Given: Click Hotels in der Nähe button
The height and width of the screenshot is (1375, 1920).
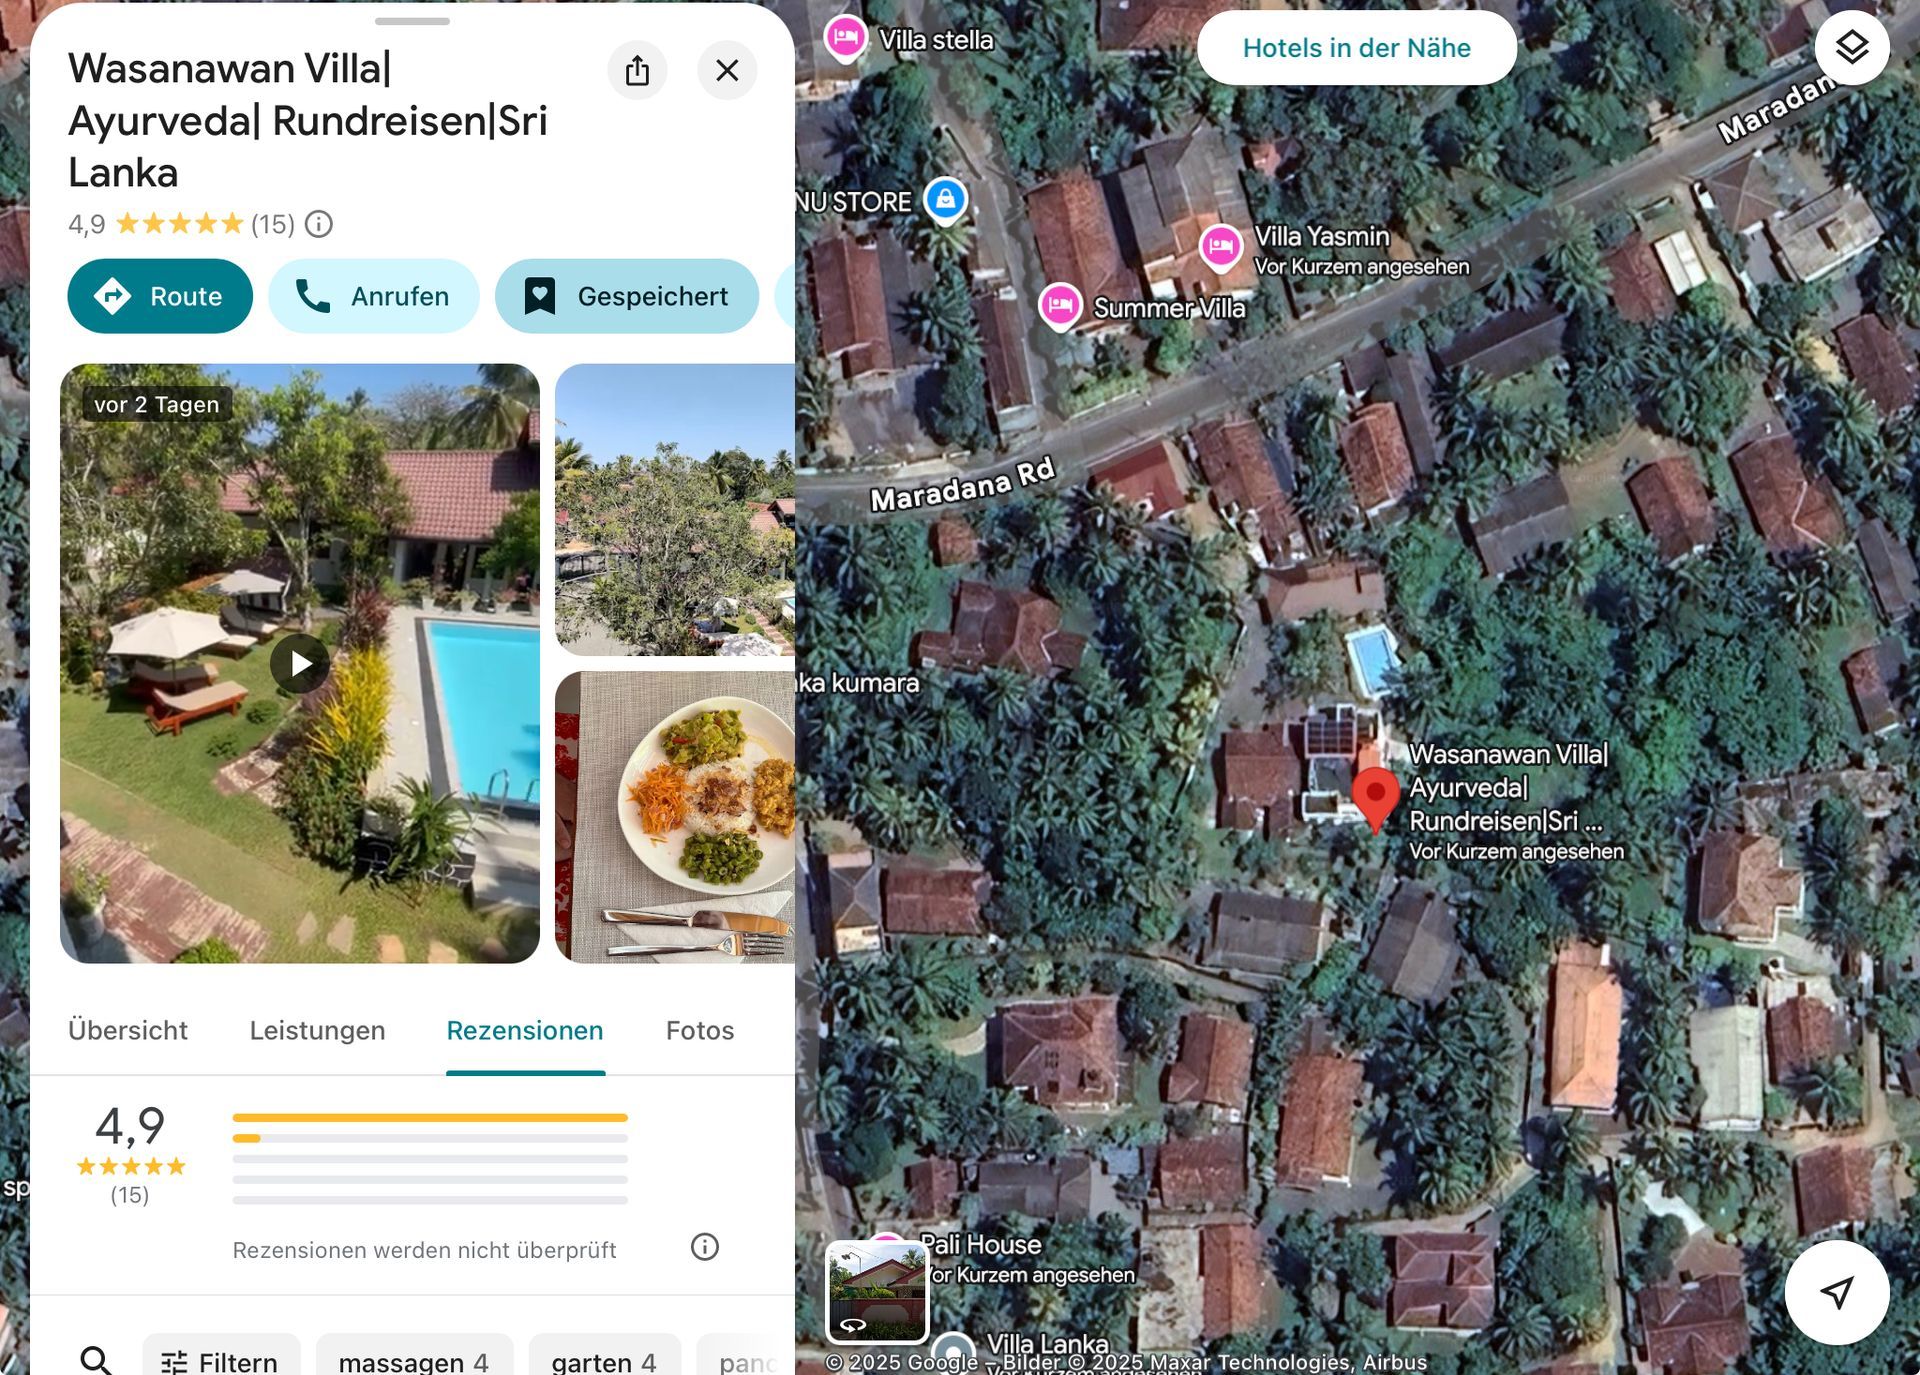Looking at the screenshot, I should 1356,48.
